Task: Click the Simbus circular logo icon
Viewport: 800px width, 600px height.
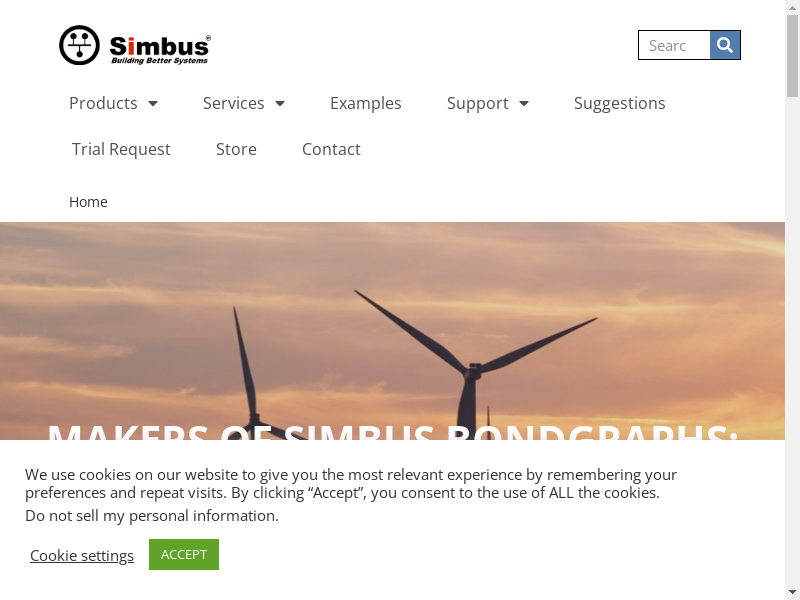Action: tap(79, 45)
